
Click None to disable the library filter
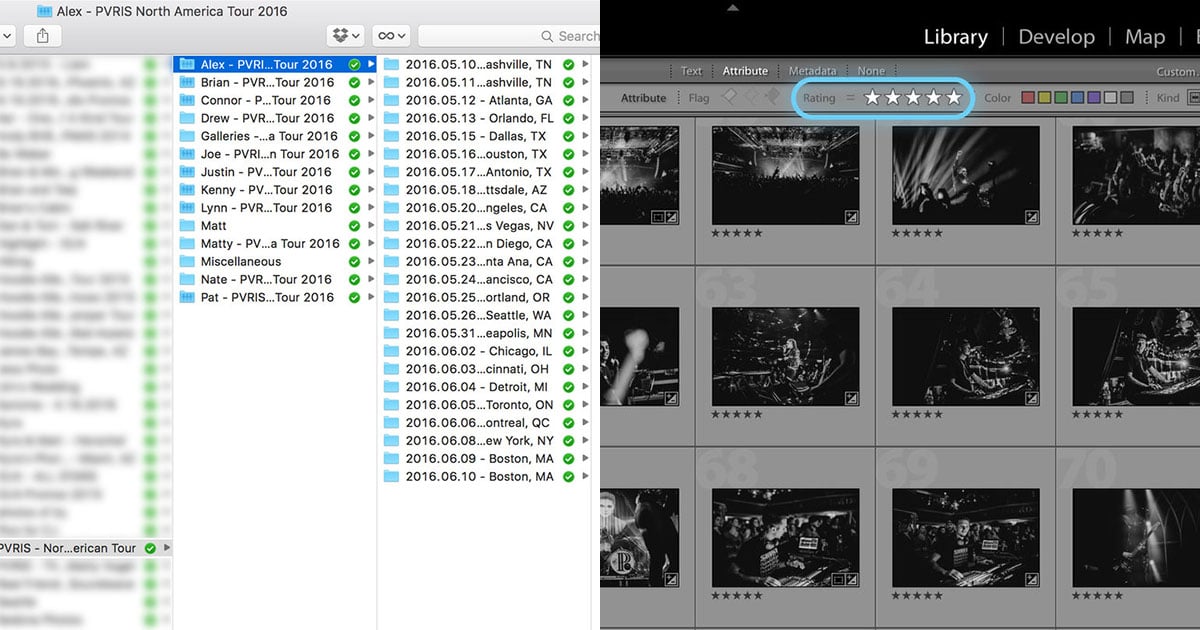tap(871, 71)
